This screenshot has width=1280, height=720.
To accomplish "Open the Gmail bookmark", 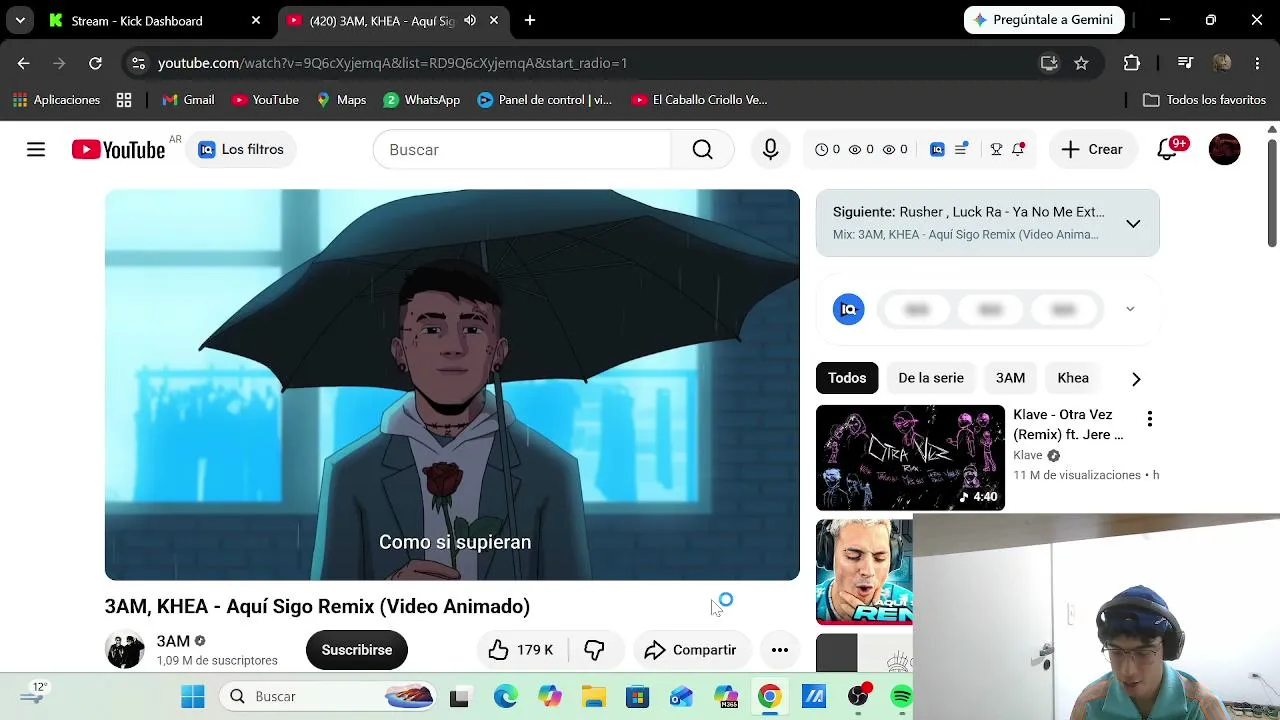I will [188, 100].
